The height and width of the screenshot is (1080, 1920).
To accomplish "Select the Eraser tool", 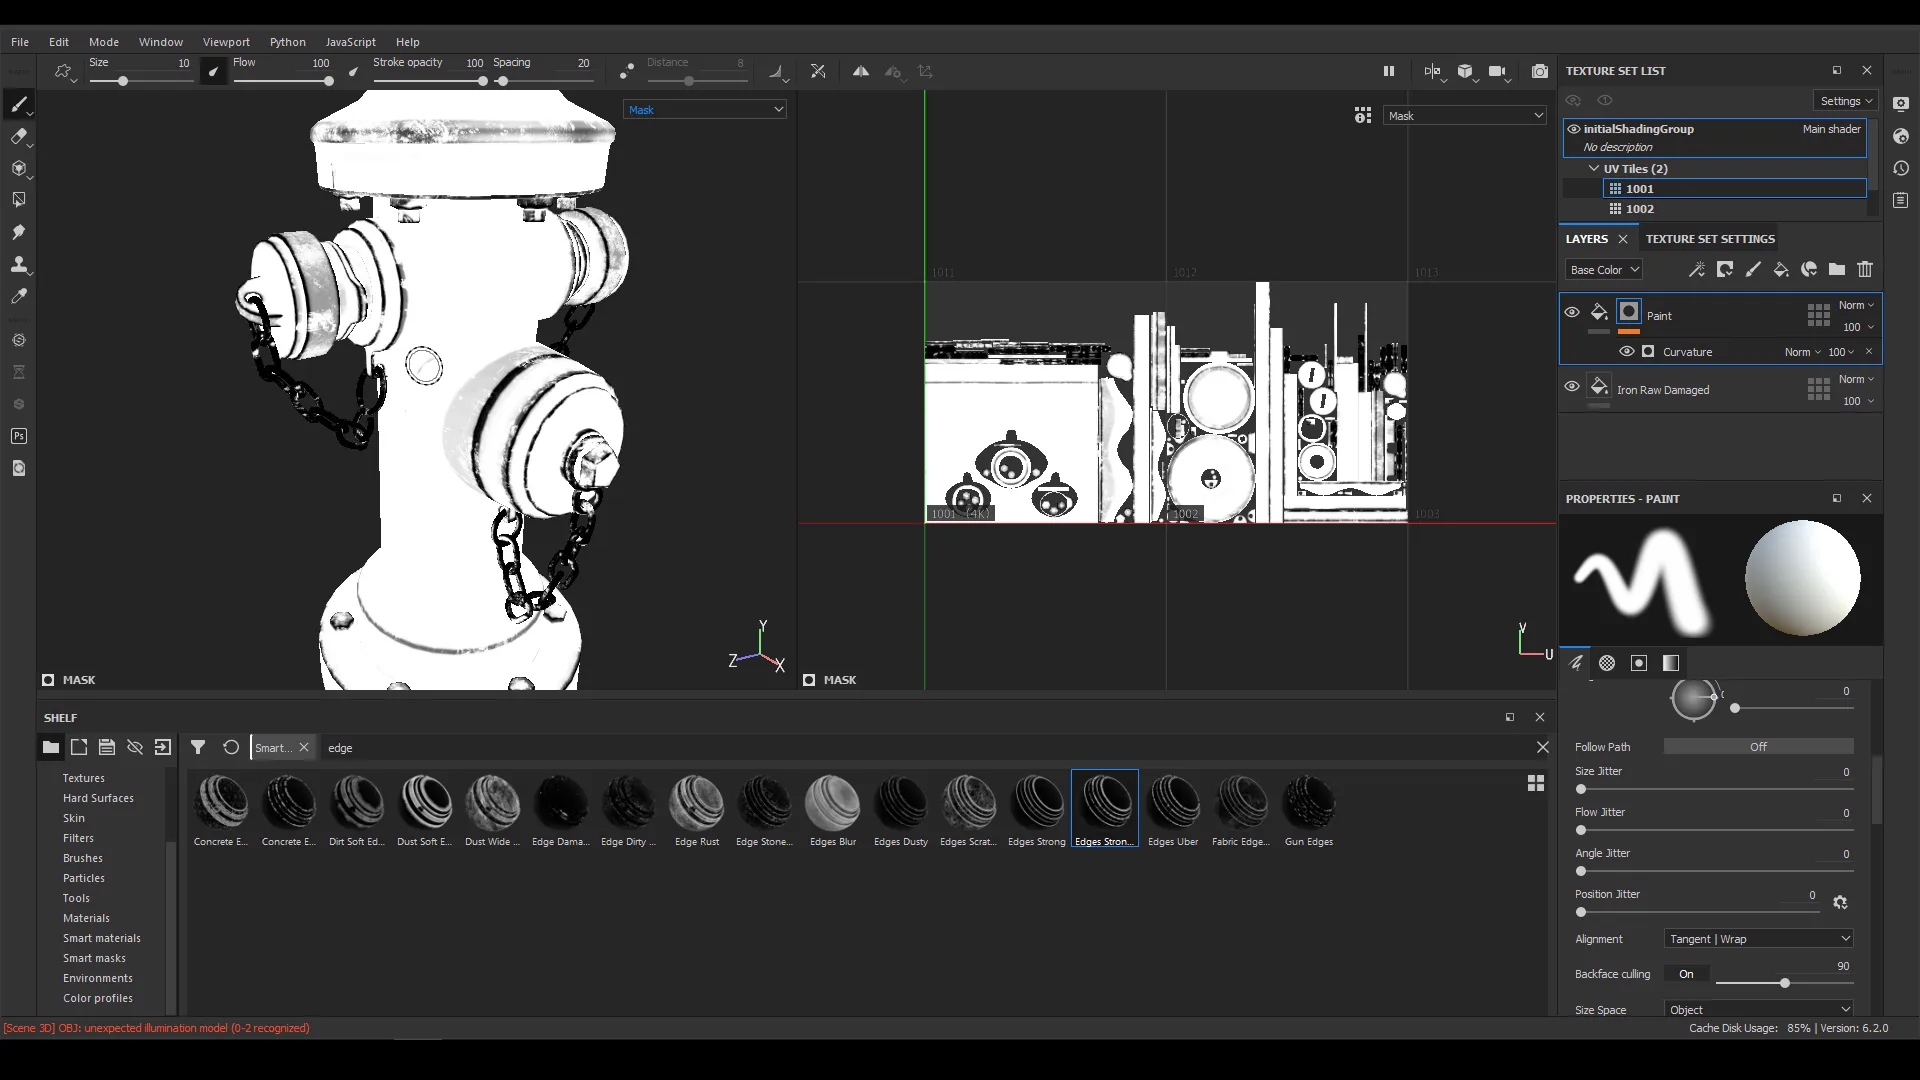I will click(19, 137).
